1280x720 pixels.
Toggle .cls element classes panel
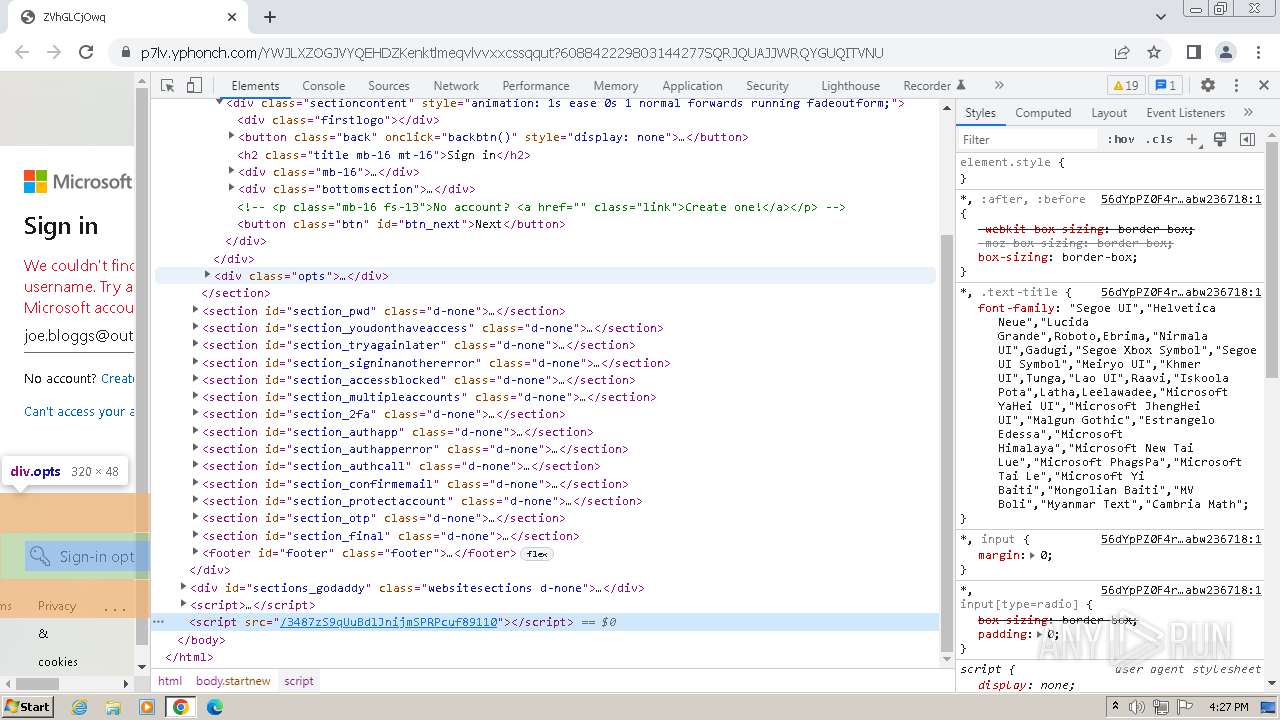[1160, 140]
